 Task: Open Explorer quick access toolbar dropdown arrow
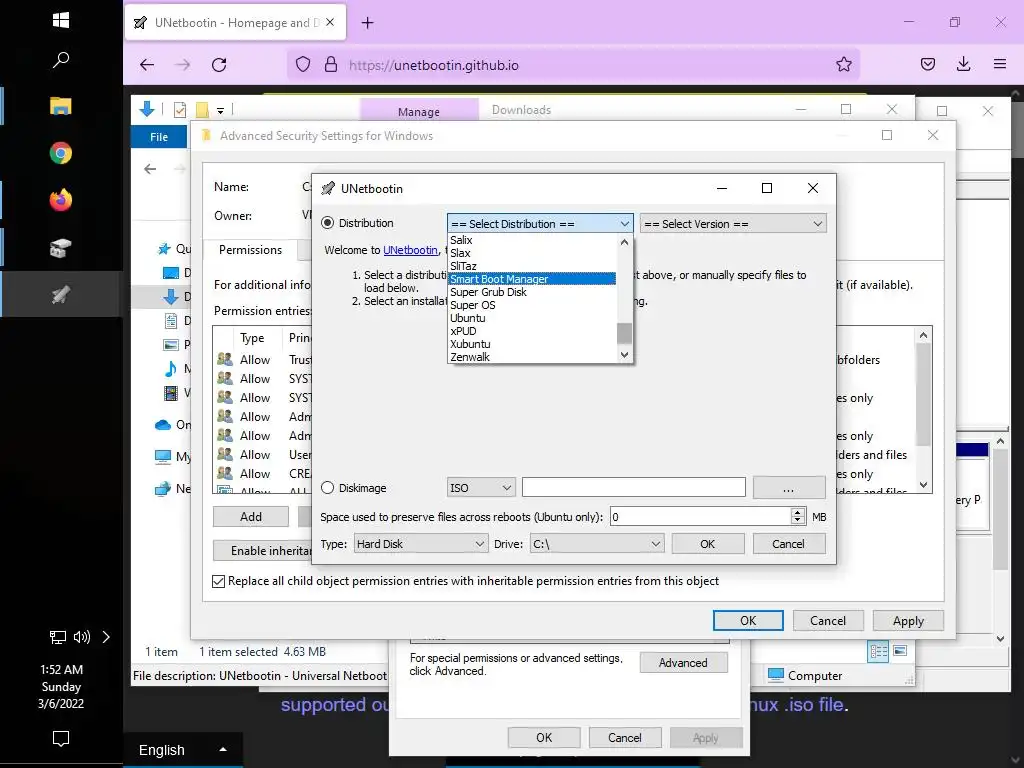pyautogui.click(x=221, y=111)
